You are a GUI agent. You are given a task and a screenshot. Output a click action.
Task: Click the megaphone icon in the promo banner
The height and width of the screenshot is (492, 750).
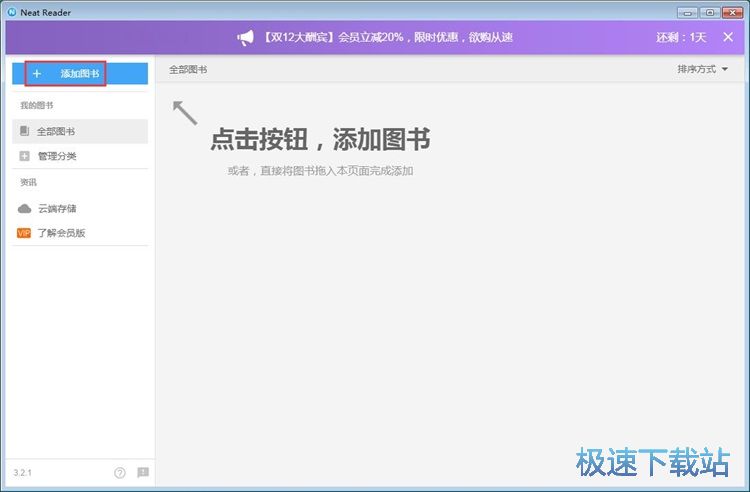pyautogui.click(x=246, y=38)
